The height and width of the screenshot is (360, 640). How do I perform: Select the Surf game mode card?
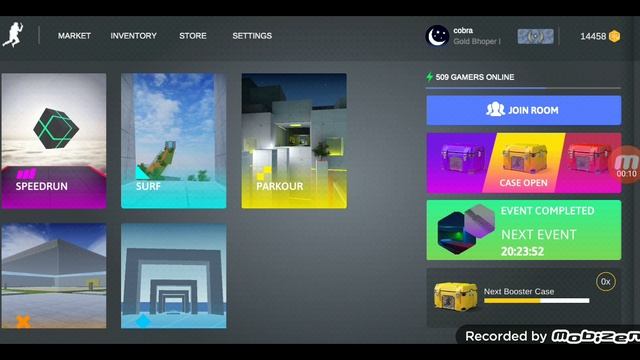point(174,141)
